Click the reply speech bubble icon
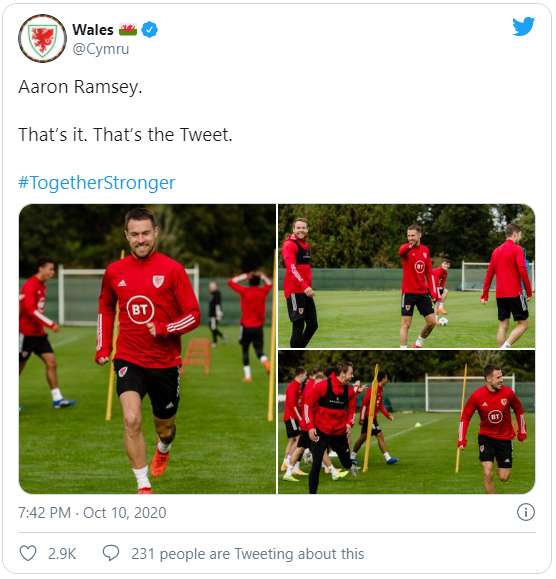The height and width of the screenshot is (579, 556). coord(111,553)
